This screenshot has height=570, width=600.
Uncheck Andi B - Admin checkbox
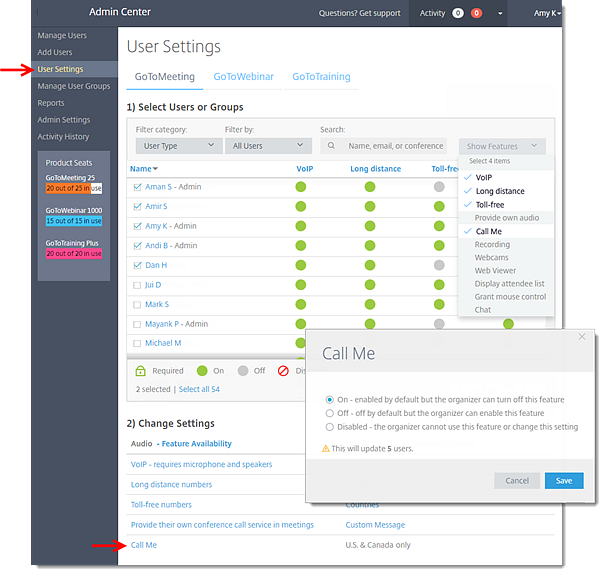[x=137, y=246]
